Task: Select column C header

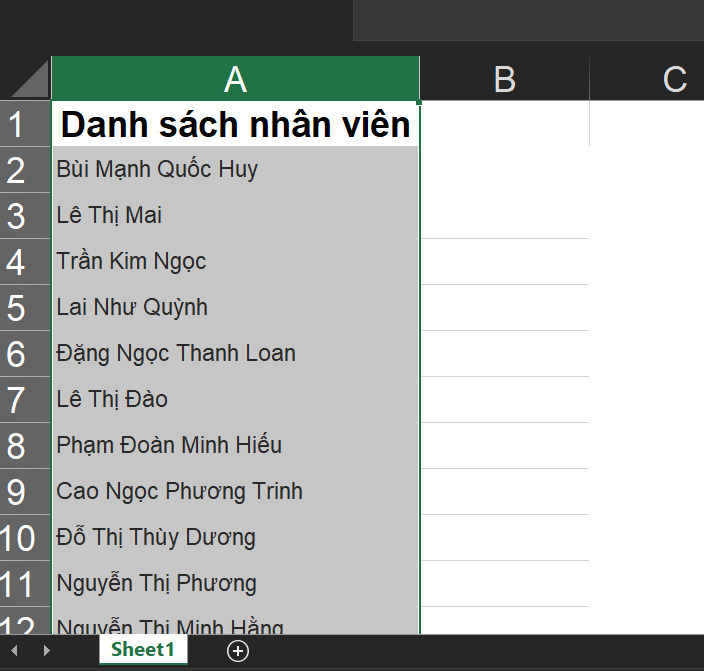Action: [x=647, y=79]
